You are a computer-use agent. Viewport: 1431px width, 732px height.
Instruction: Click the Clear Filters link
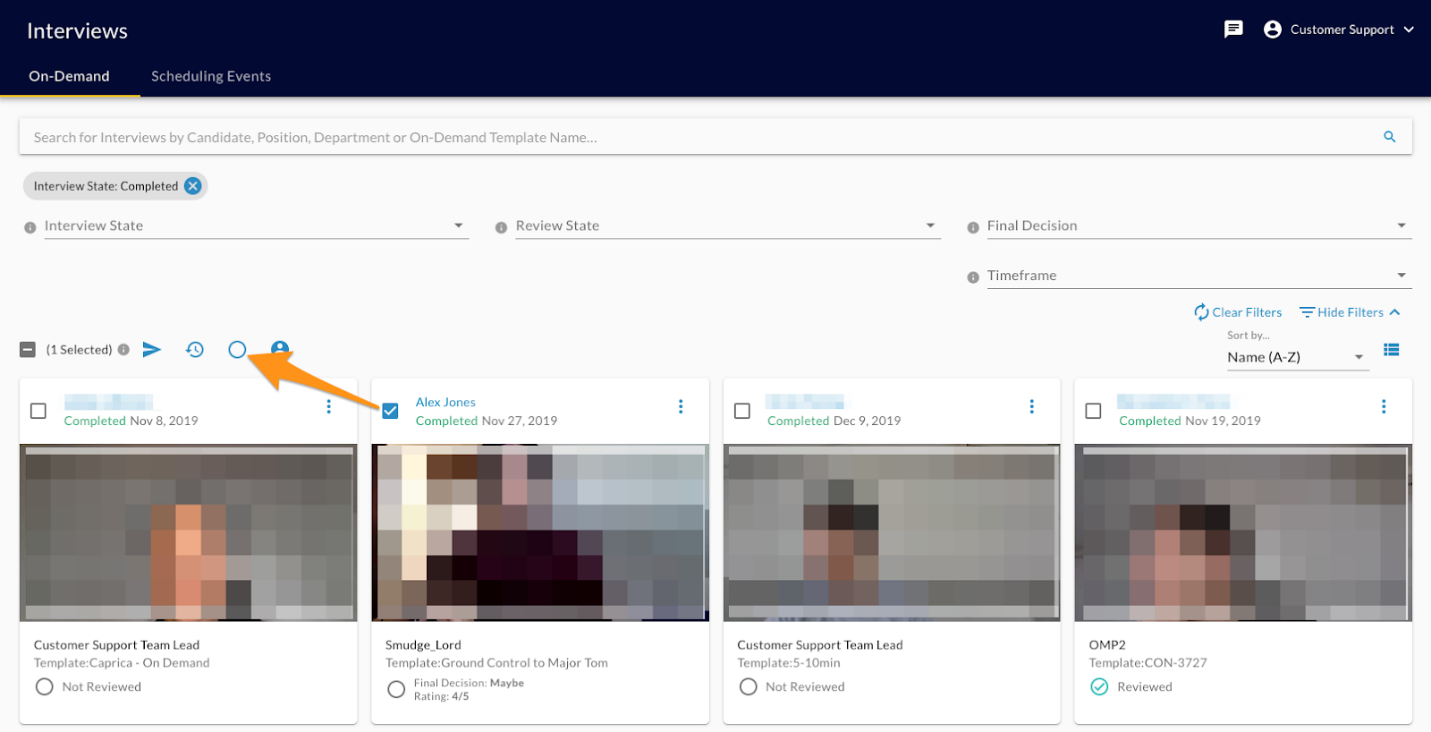(x=1238, y=312)
